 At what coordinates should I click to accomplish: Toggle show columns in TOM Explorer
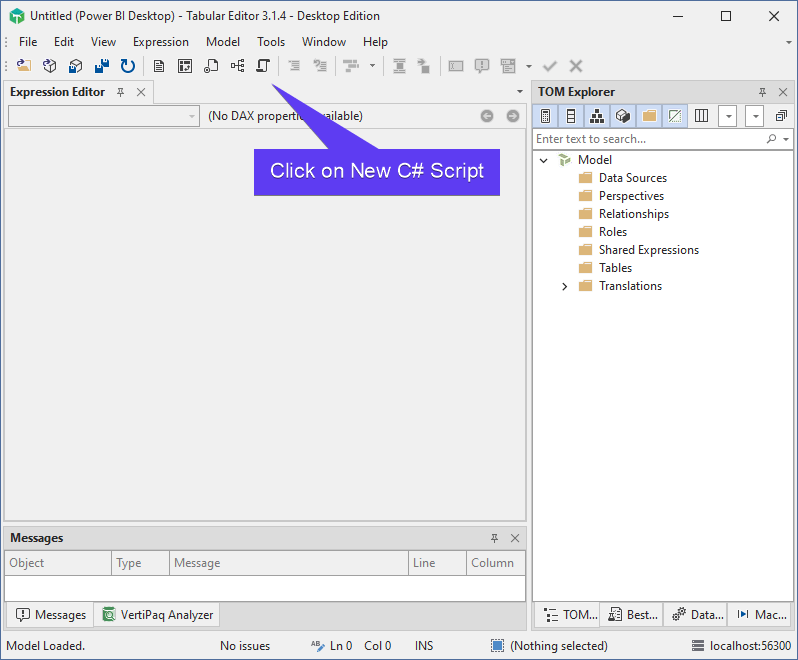pos(571,116)
